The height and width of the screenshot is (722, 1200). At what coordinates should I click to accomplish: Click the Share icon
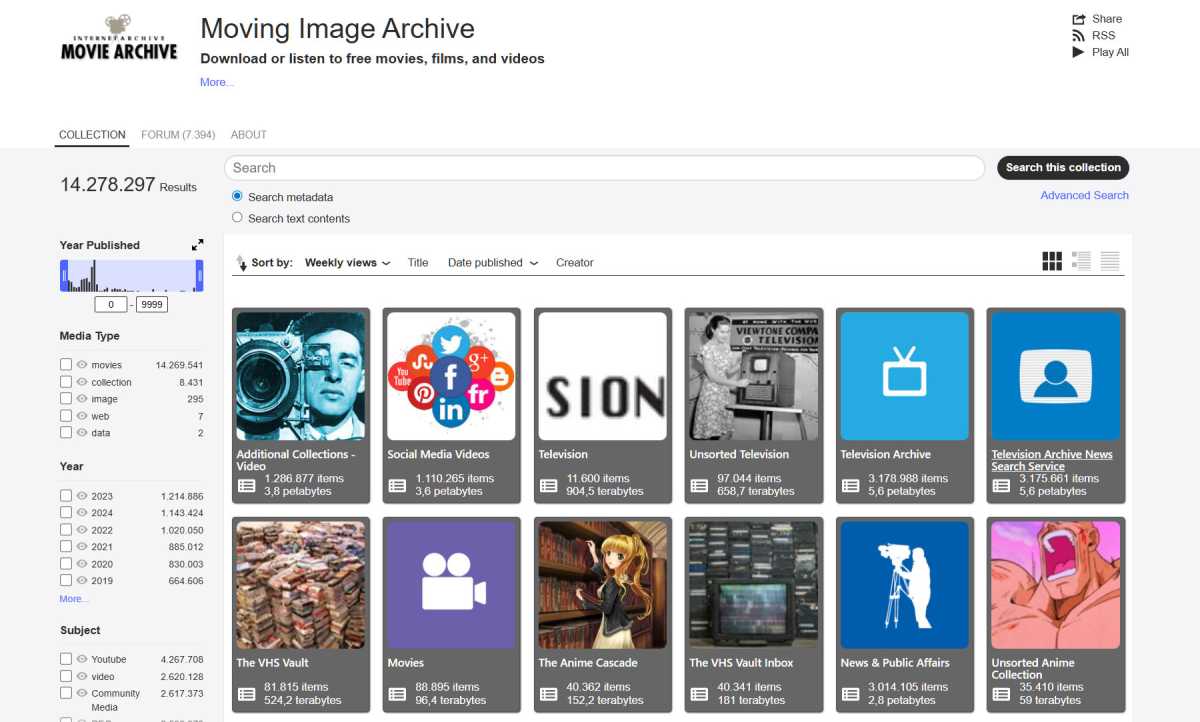coord(1079,19)
